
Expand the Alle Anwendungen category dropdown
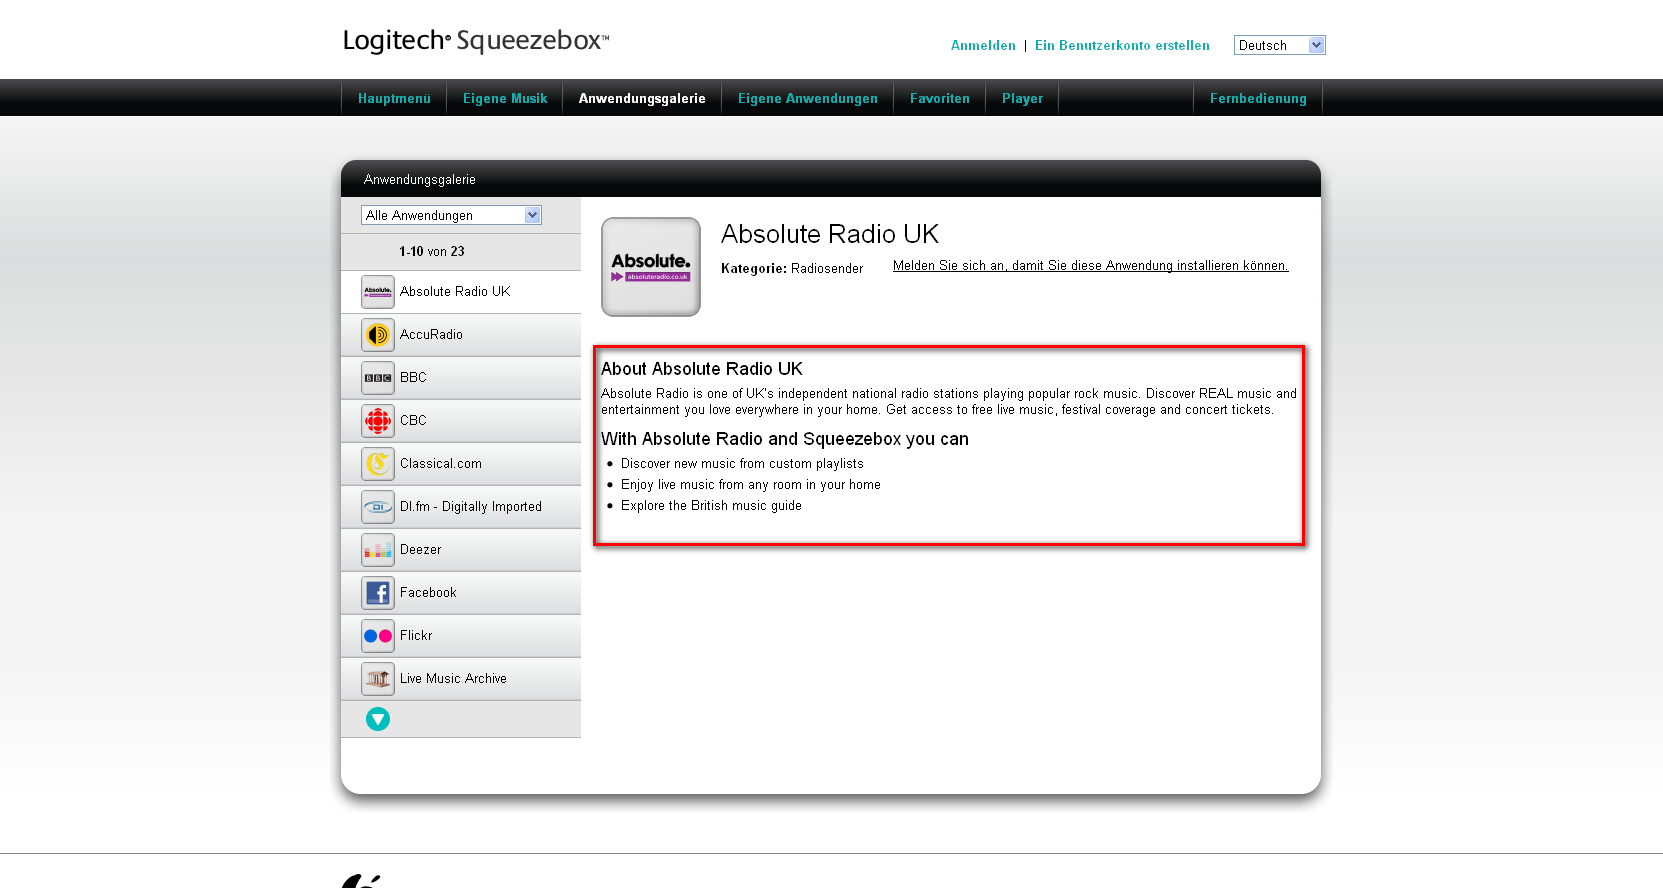click(x=451, y=215)
